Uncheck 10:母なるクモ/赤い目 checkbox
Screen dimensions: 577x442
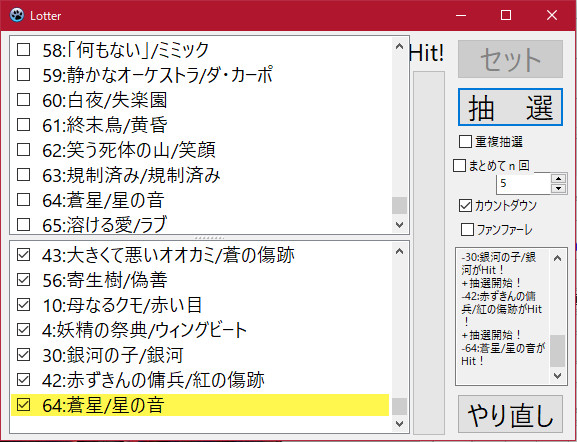[24, 304]
